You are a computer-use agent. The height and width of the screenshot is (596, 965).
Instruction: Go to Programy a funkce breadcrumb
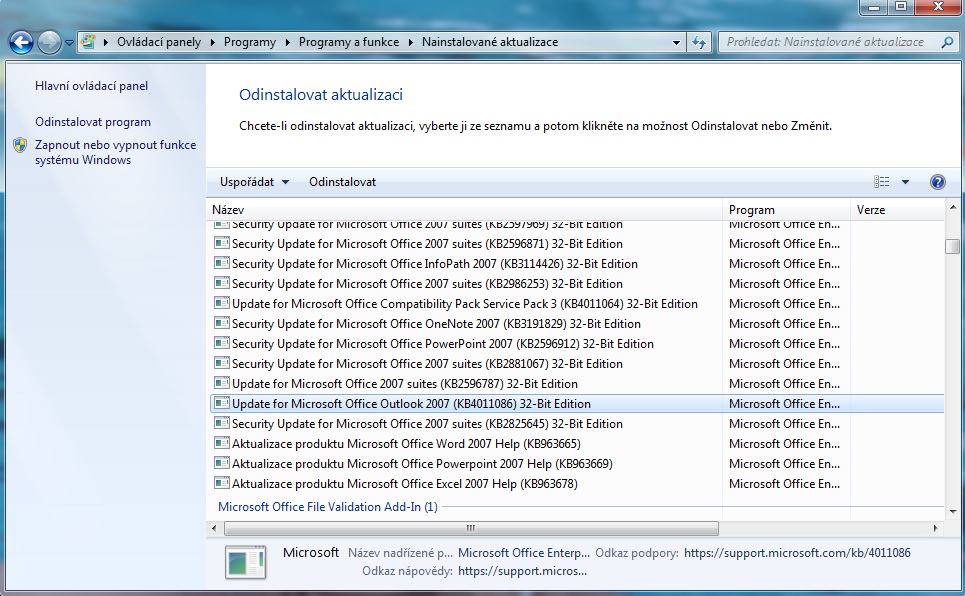click(348, 42)
